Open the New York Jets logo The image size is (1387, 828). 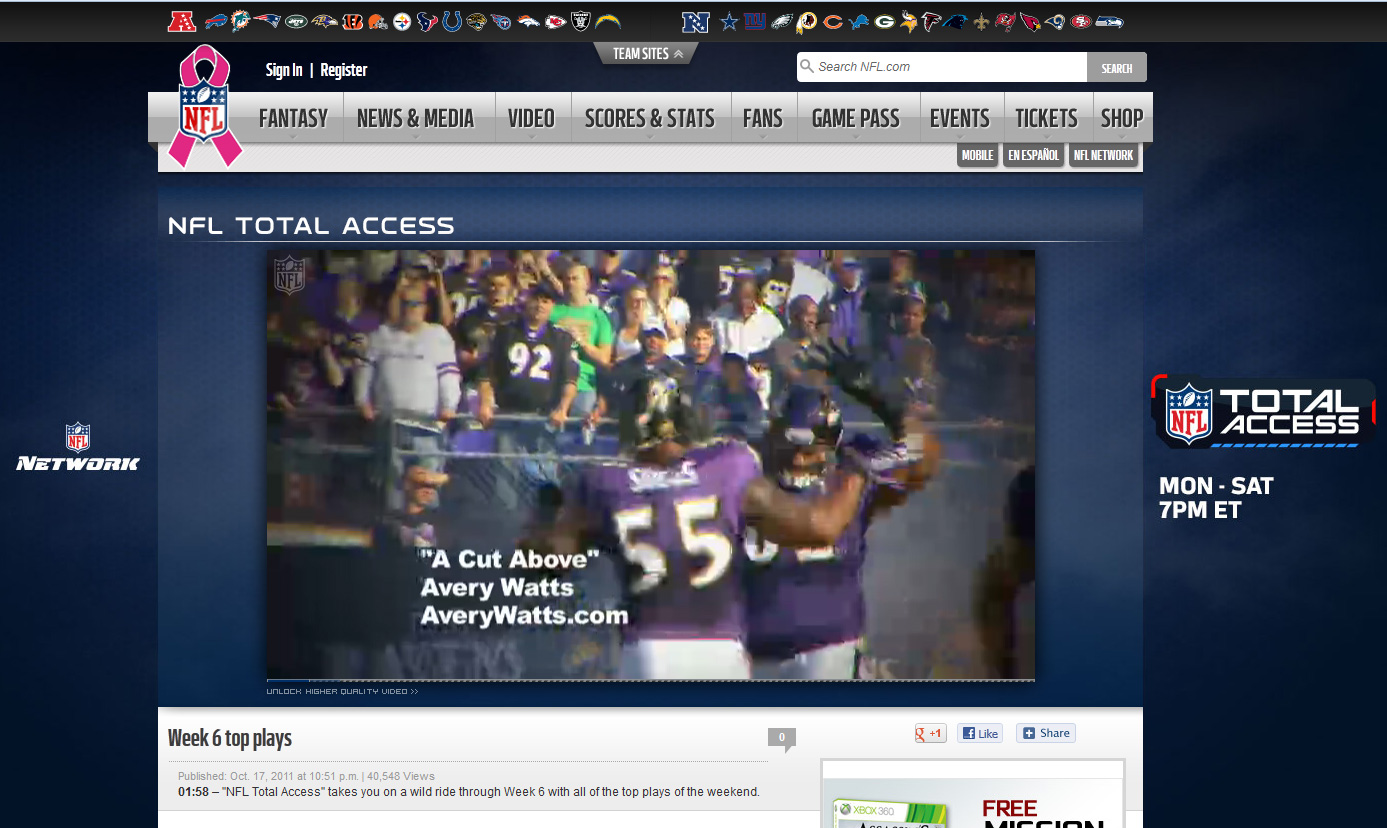click(296, 21)
